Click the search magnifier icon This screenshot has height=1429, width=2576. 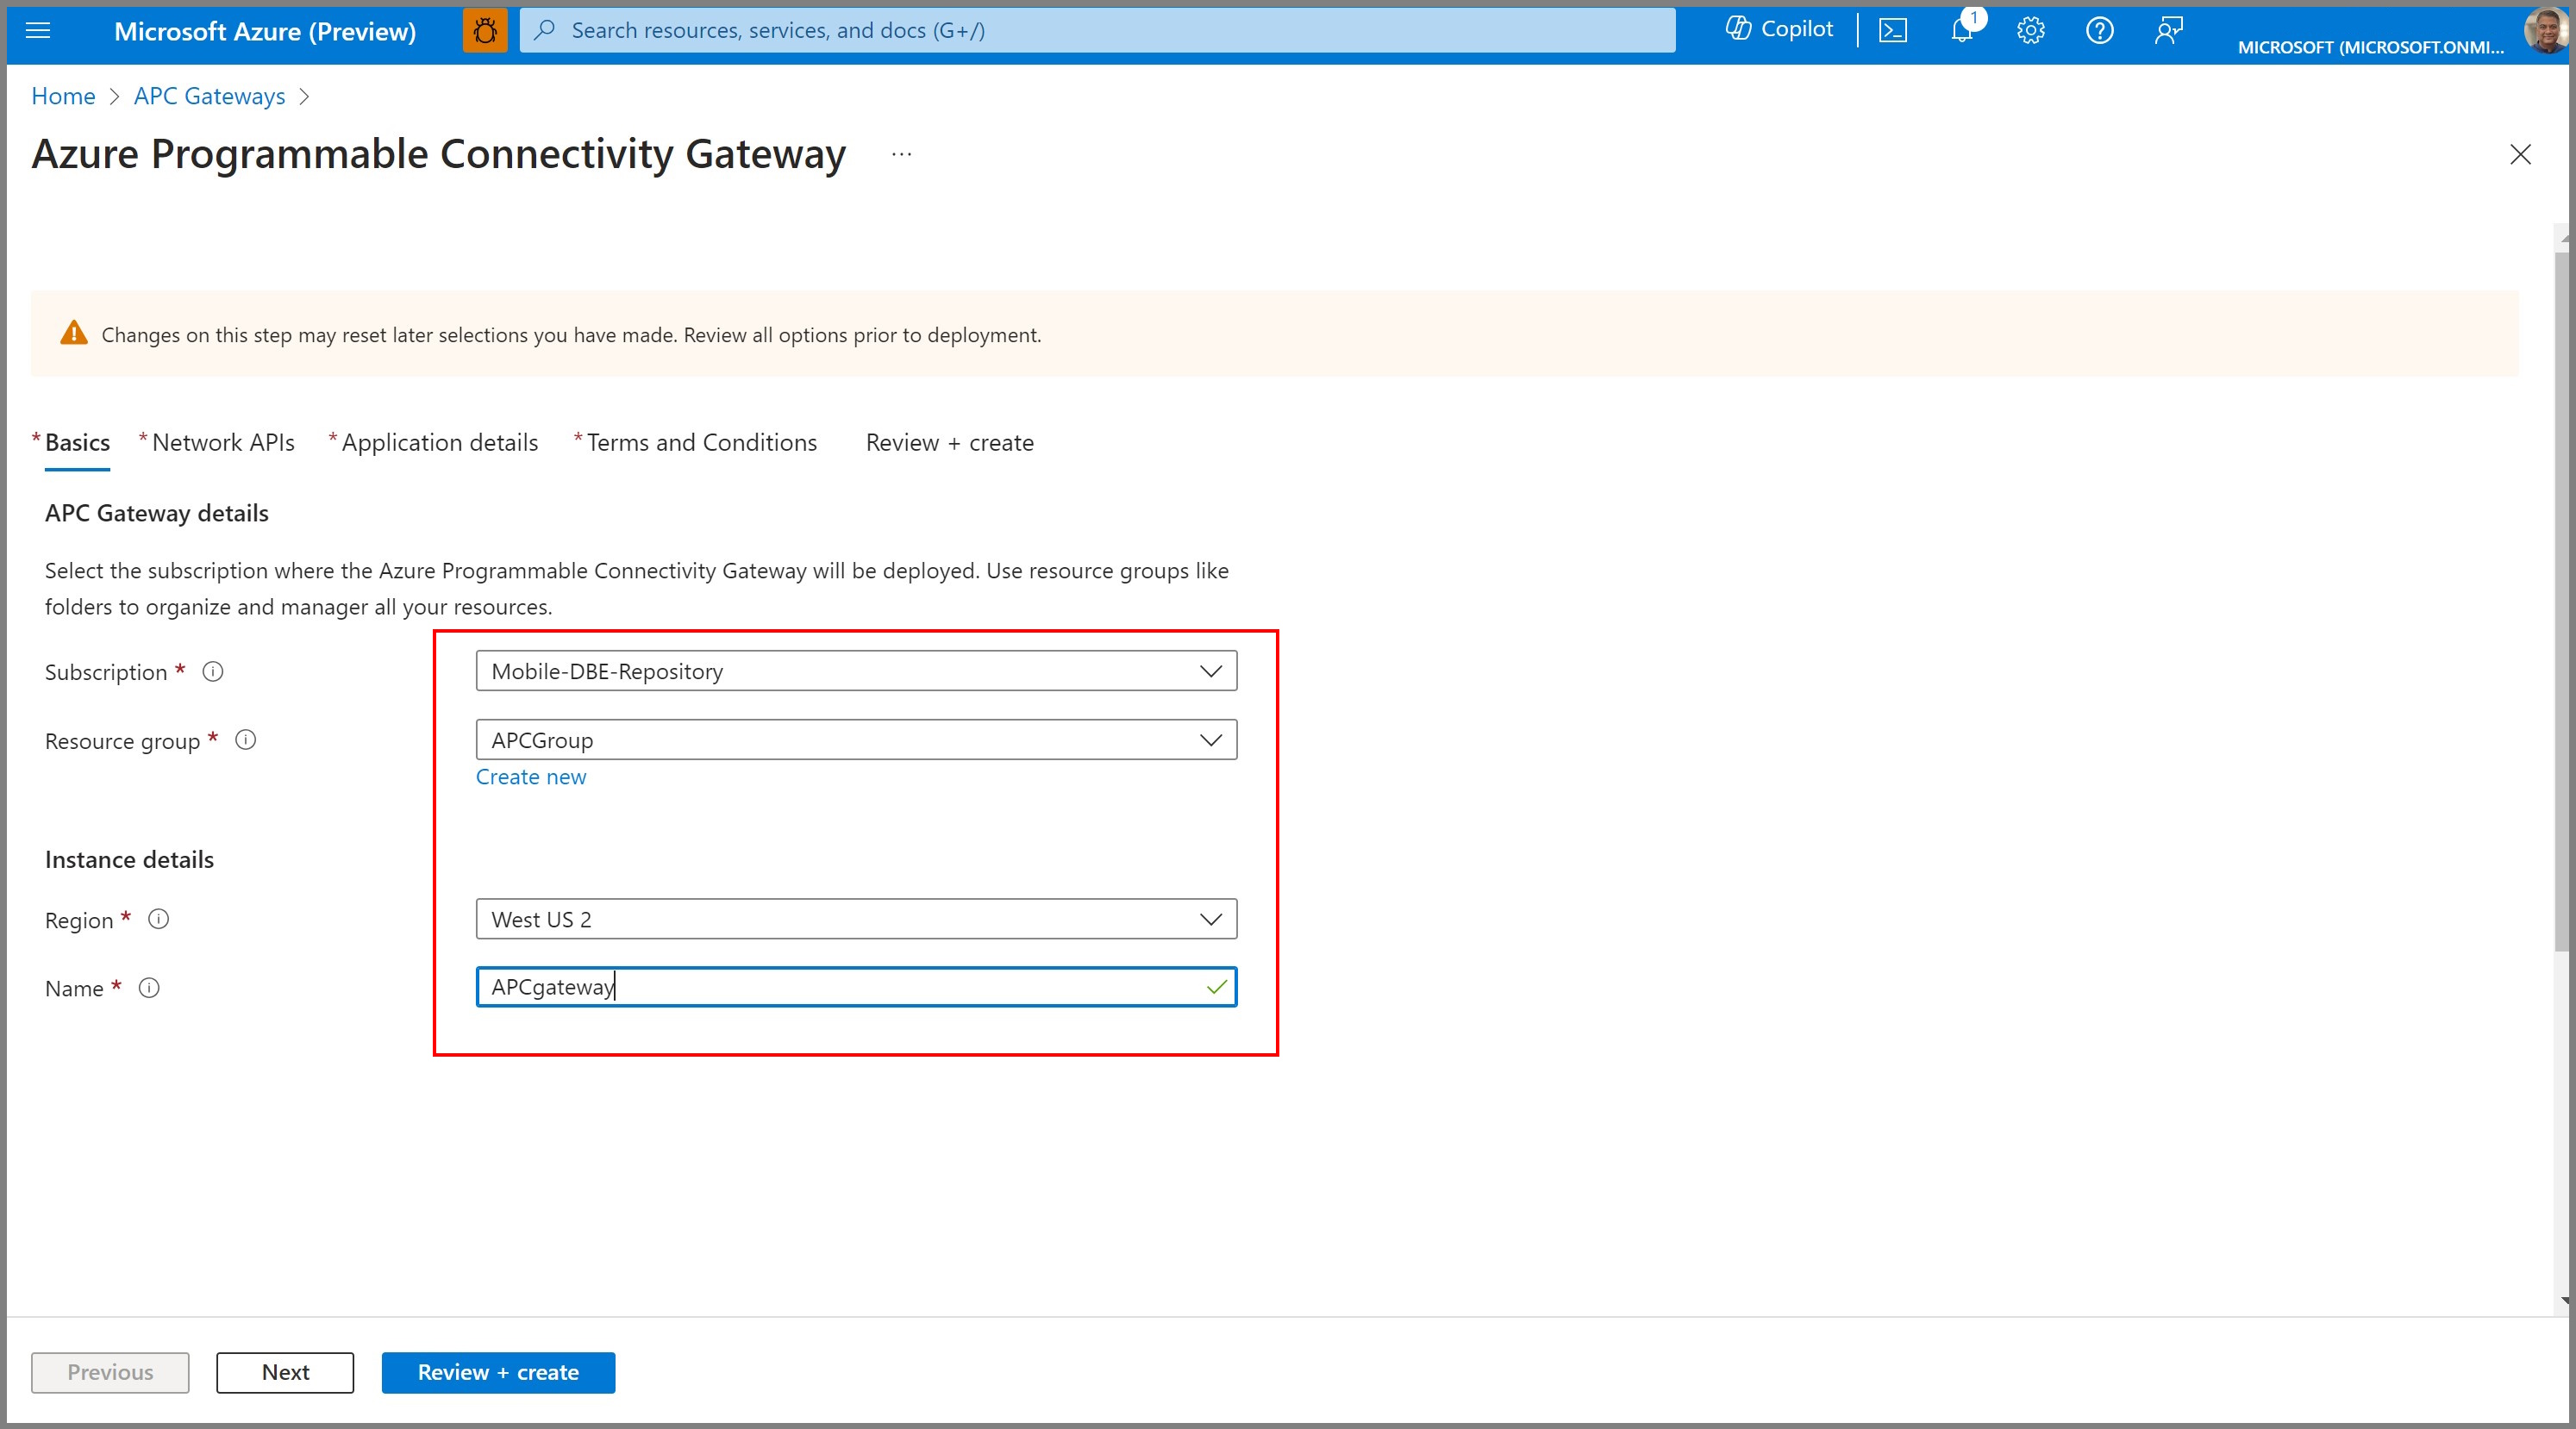point(545,30)
